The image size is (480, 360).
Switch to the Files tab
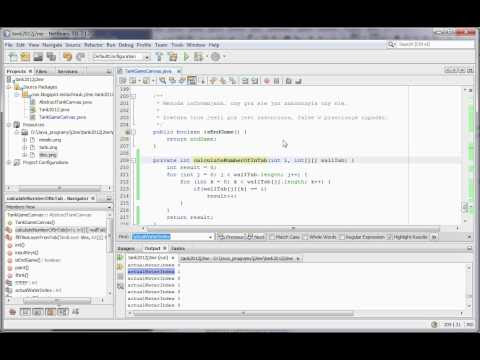pyautogui.click(x=41, y=71)
